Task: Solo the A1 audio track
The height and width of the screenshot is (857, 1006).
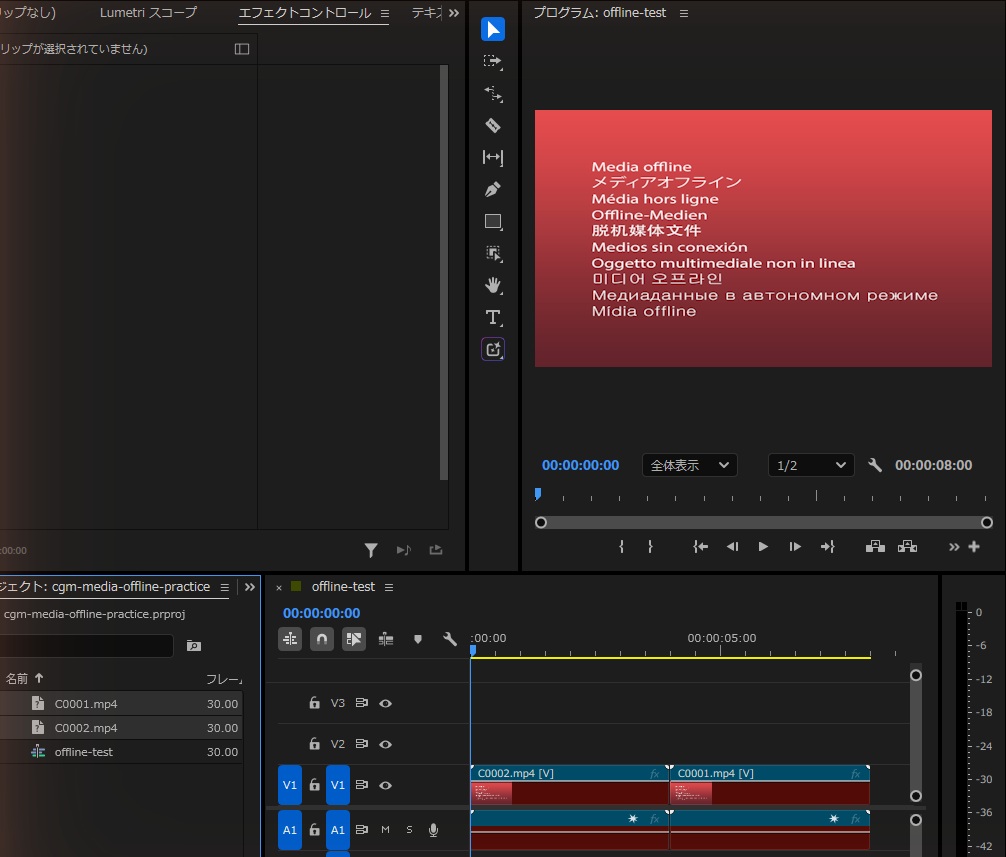Action: click(409, 829)
